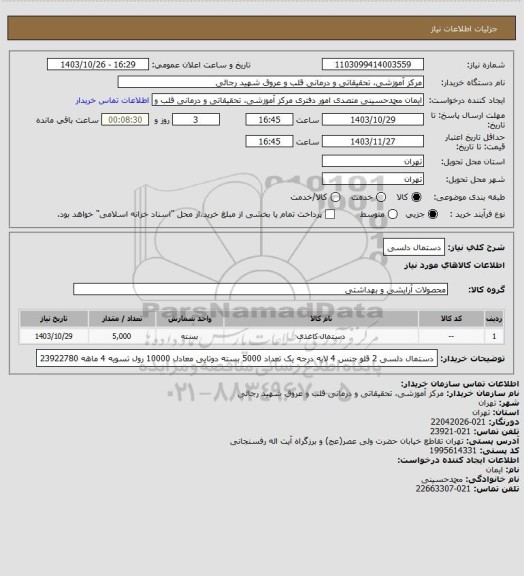Click the contact phone 23921-021
524x576 pixels.
point(450,431)
